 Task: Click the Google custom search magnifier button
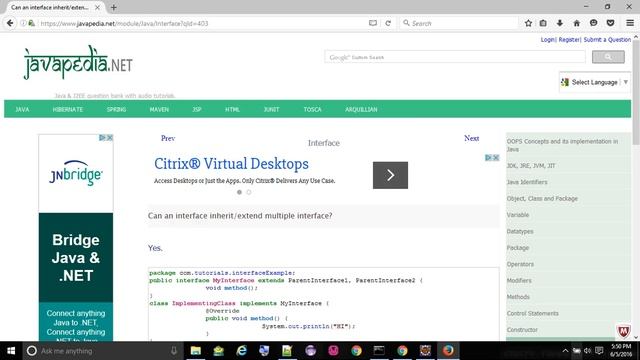(608, 57)
